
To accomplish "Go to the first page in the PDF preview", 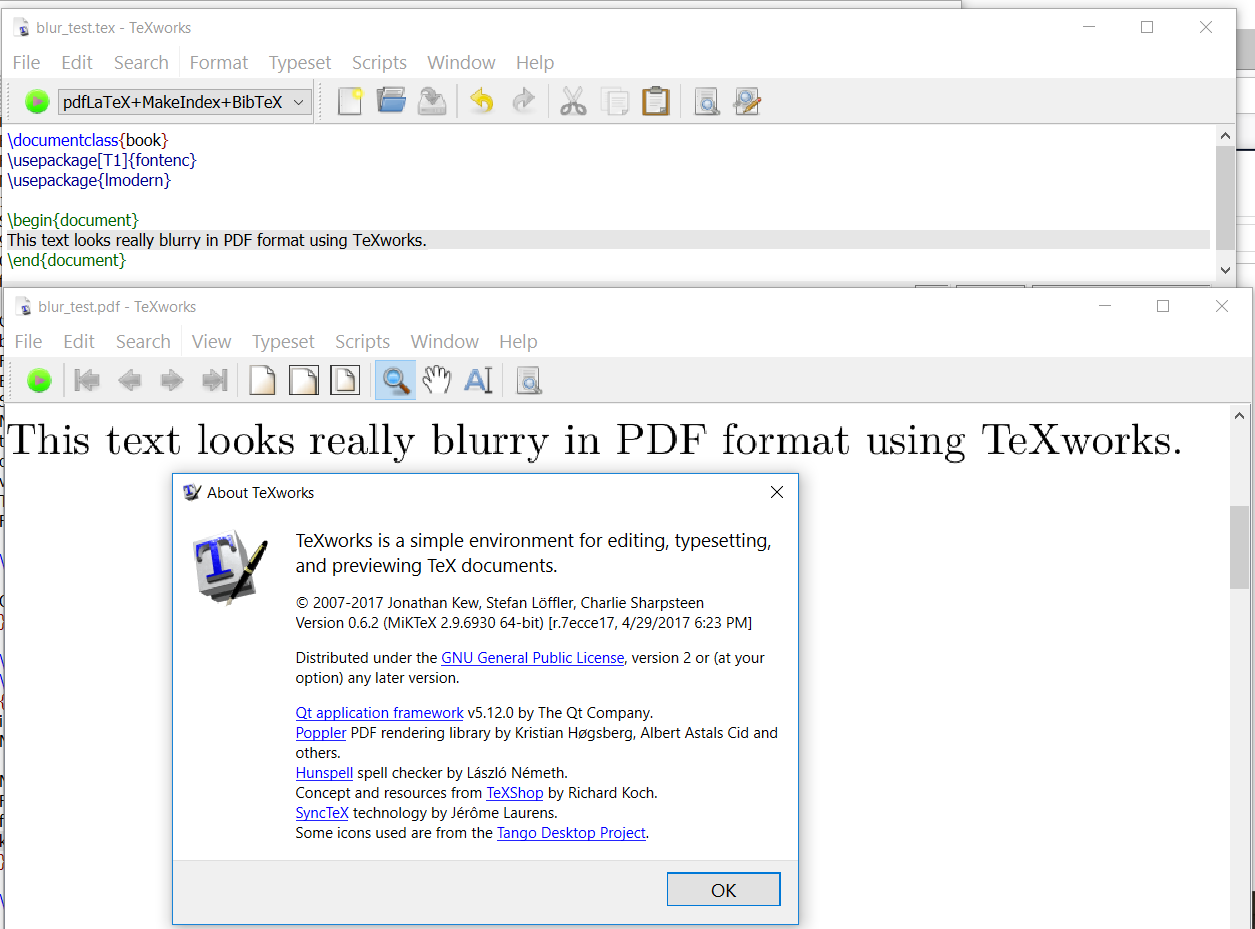I will pos(88,380).
